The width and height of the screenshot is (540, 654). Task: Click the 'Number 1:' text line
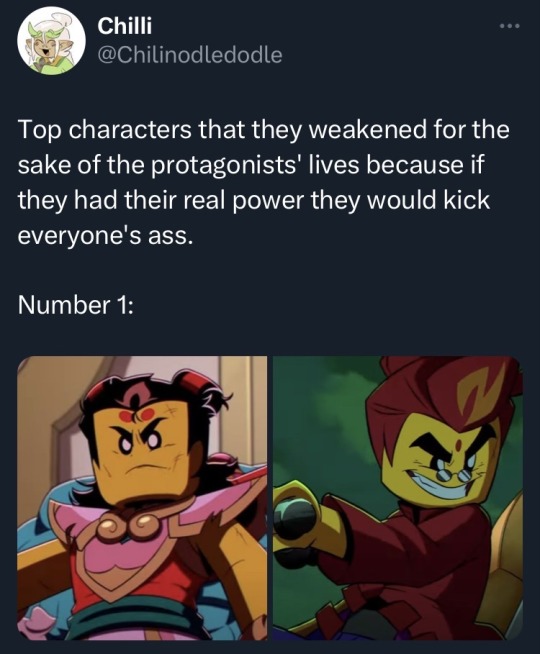76,305
